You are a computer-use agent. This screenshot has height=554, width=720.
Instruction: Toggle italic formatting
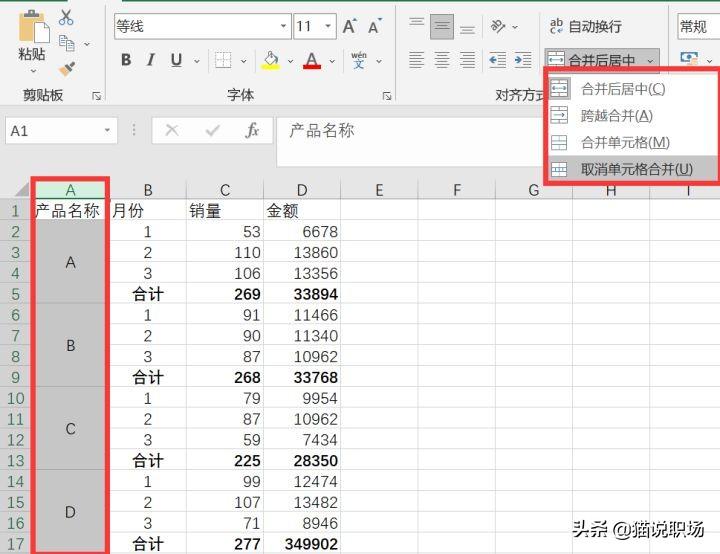[151, 60]
